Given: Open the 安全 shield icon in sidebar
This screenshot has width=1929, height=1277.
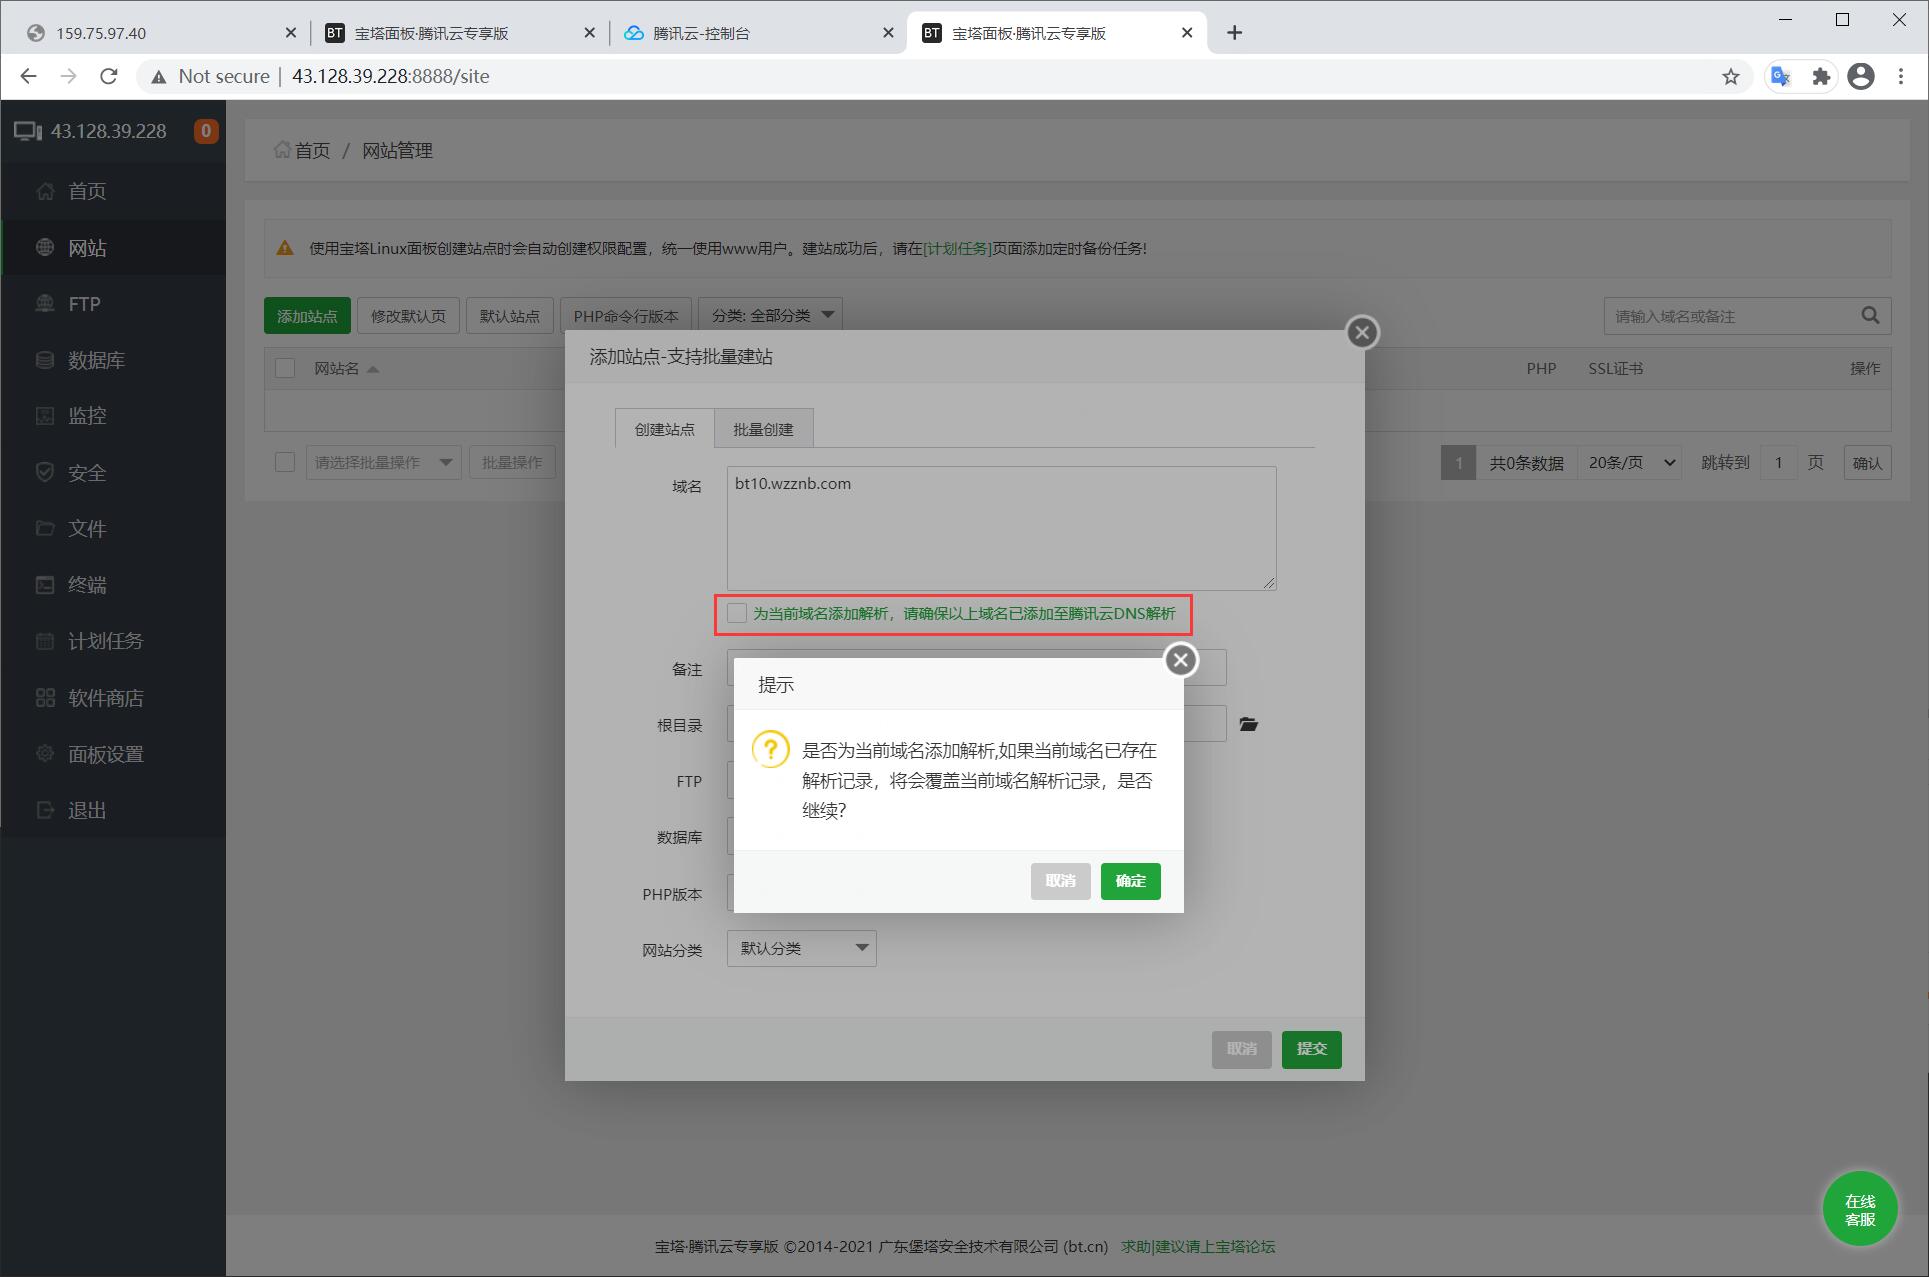Looking at the screenshot, I should click(x=45, y=472).
